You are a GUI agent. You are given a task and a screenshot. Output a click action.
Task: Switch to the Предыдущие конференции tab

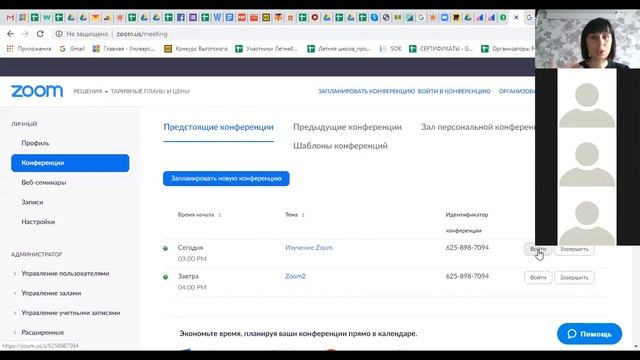point(347,127)
